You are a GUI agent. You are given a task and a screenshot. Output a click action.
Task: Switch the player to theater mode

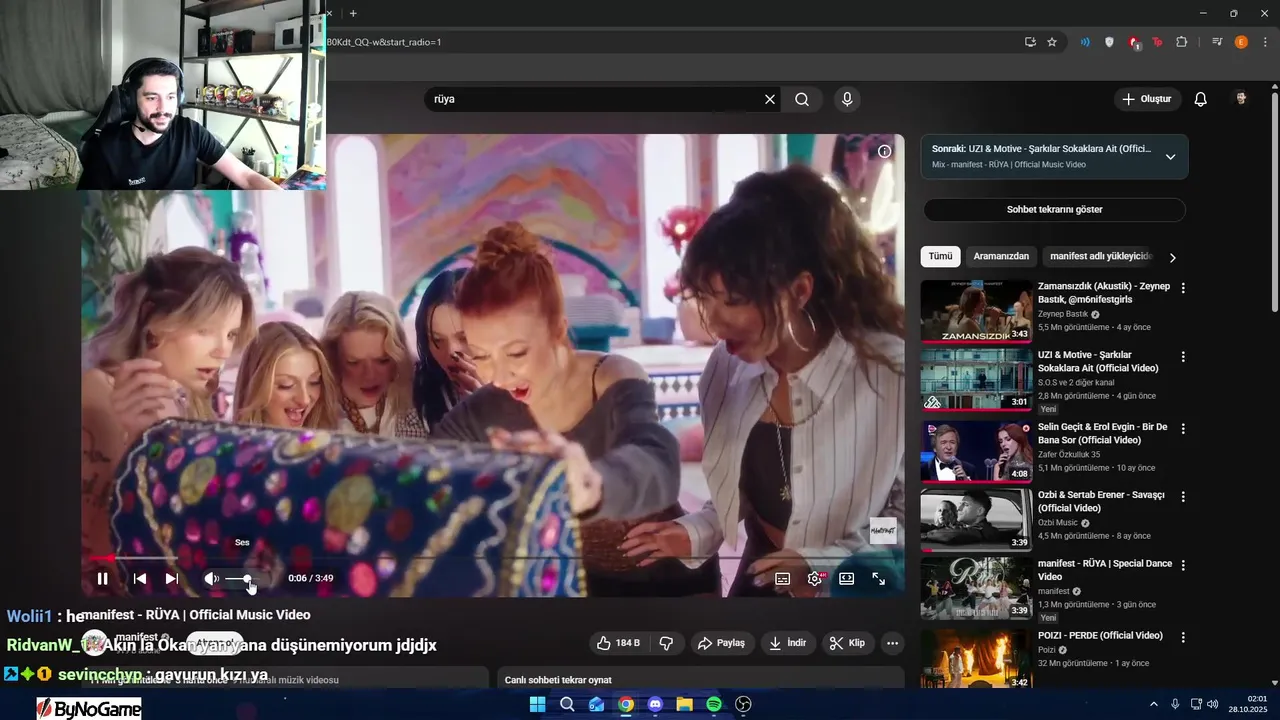coord(846,578)
